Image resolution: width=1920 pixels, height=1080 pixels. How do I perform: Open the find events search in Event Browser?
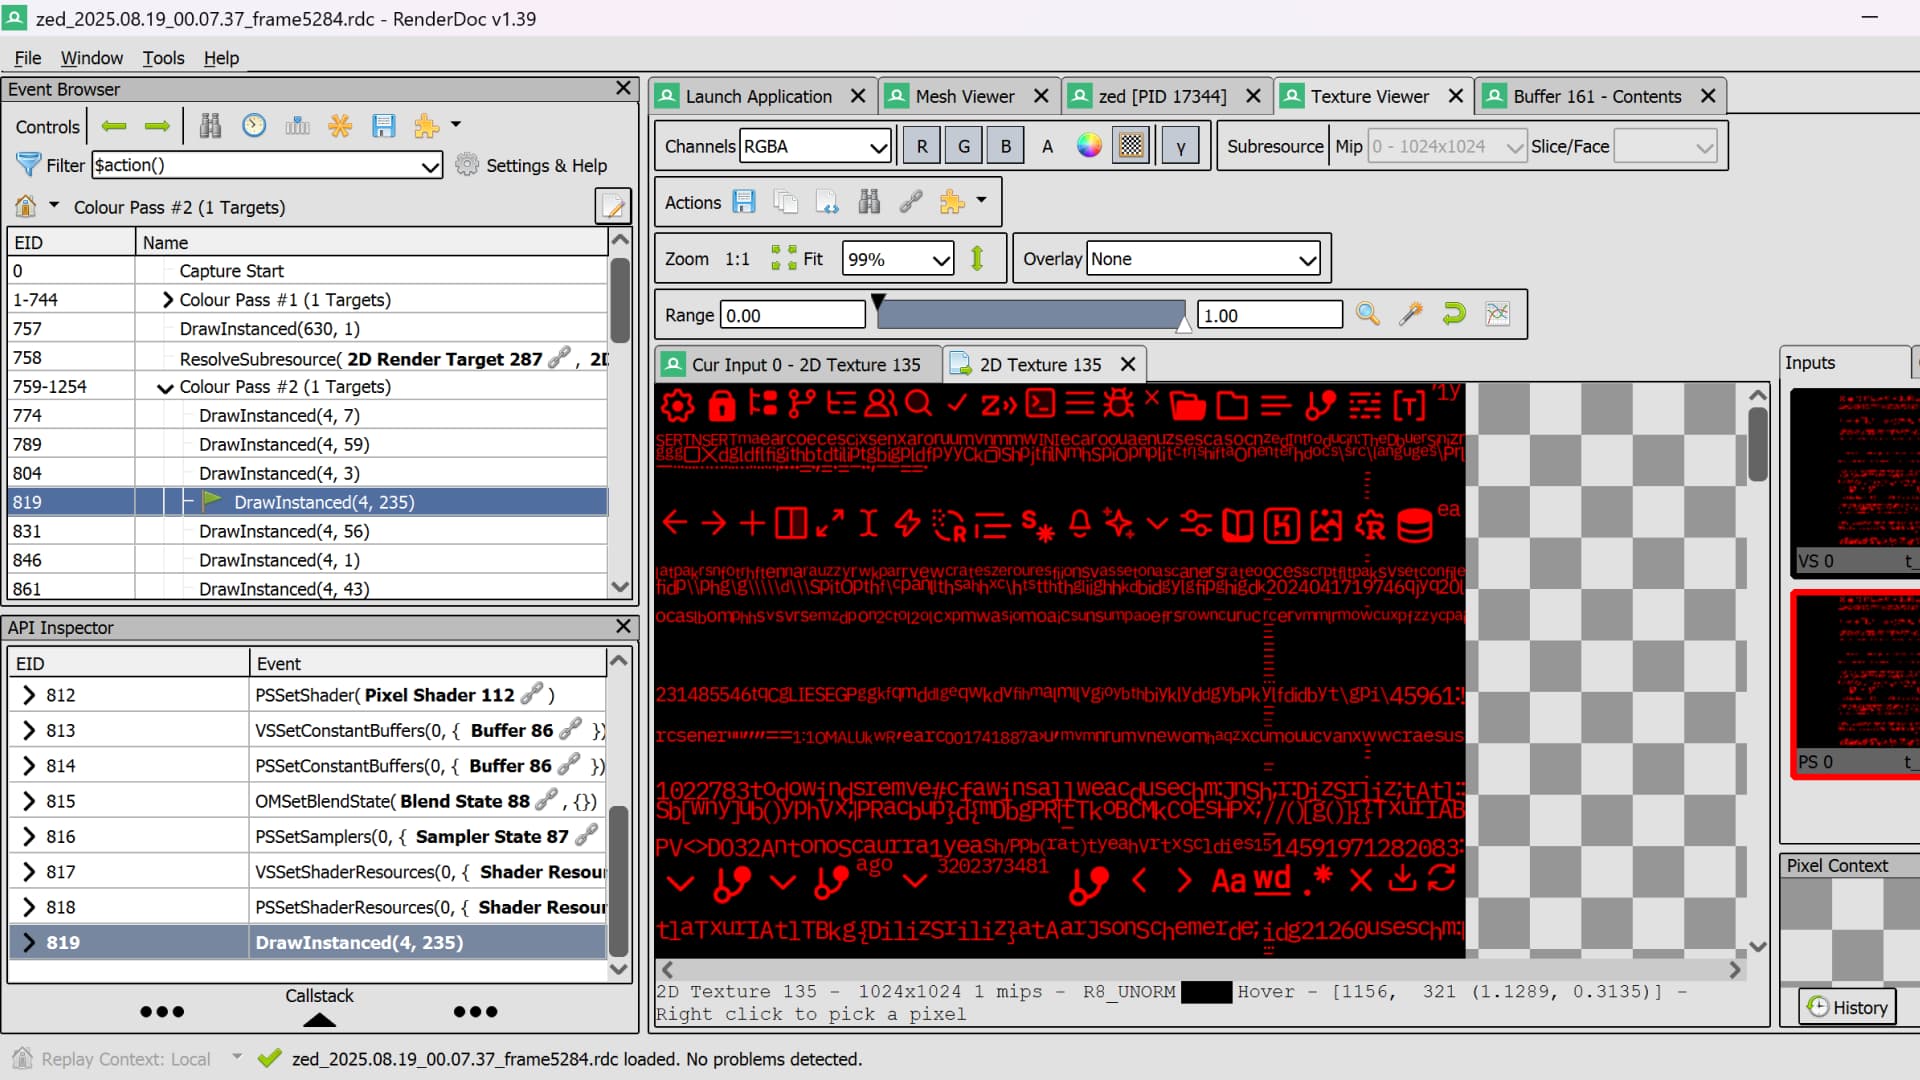click(210, 125)
